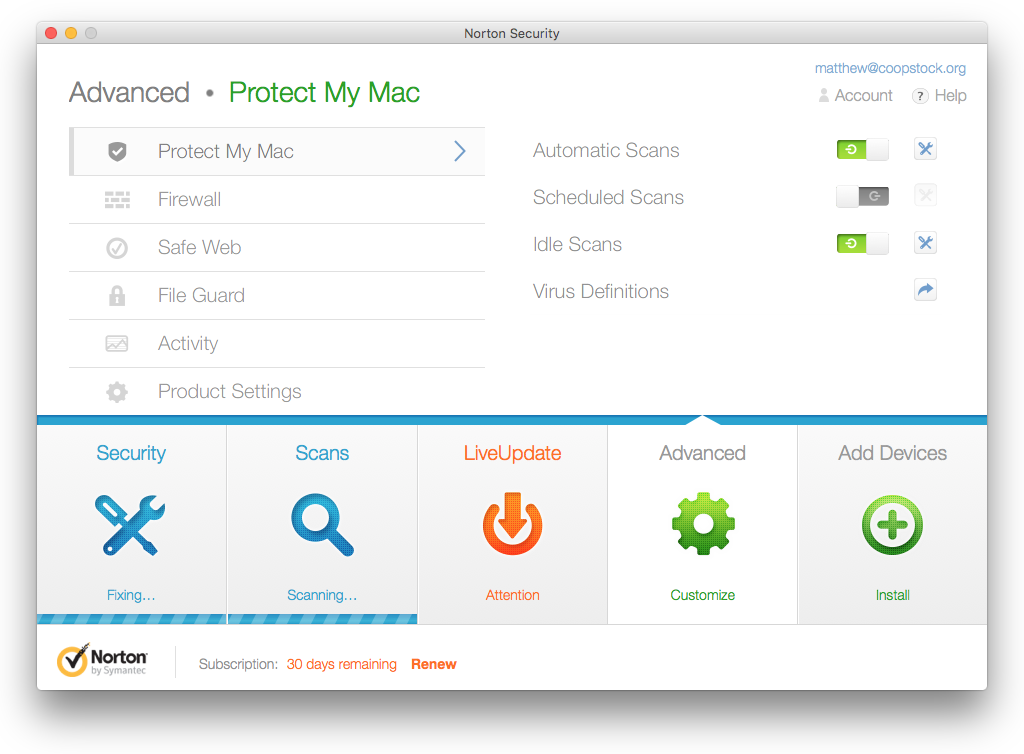Click the Scanning… status text
1024x754 pixels.
pos(322,595)
